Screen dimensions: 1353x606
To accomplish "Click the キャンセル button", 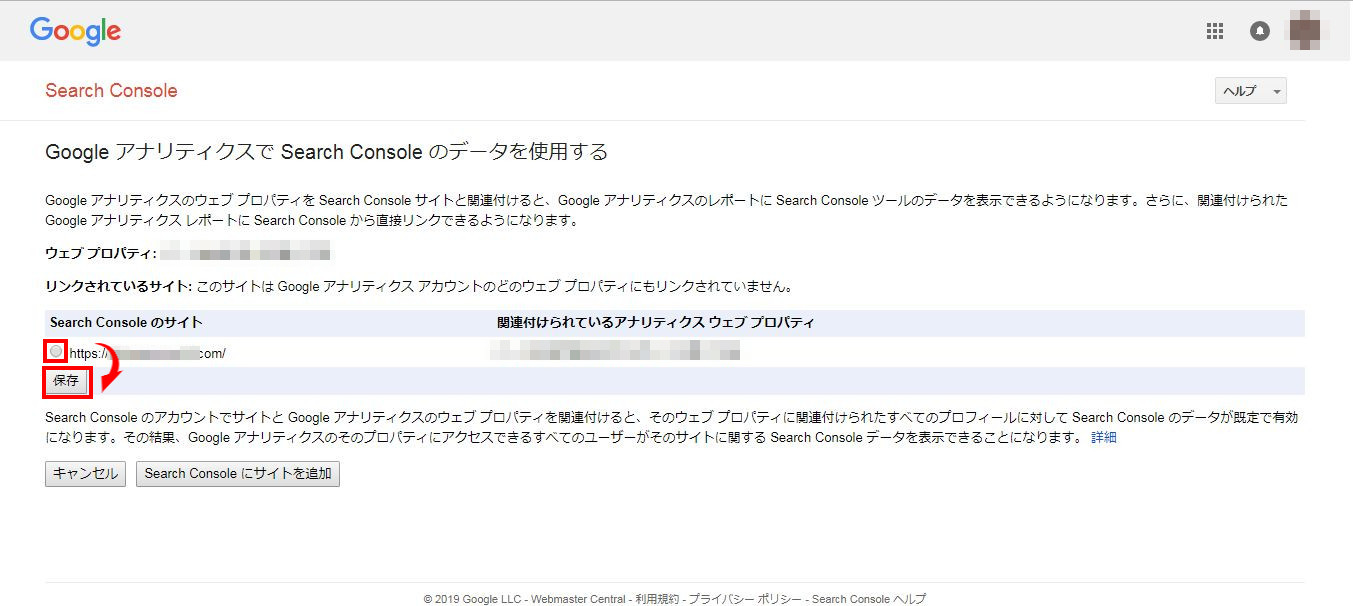I will coord(85,473).
